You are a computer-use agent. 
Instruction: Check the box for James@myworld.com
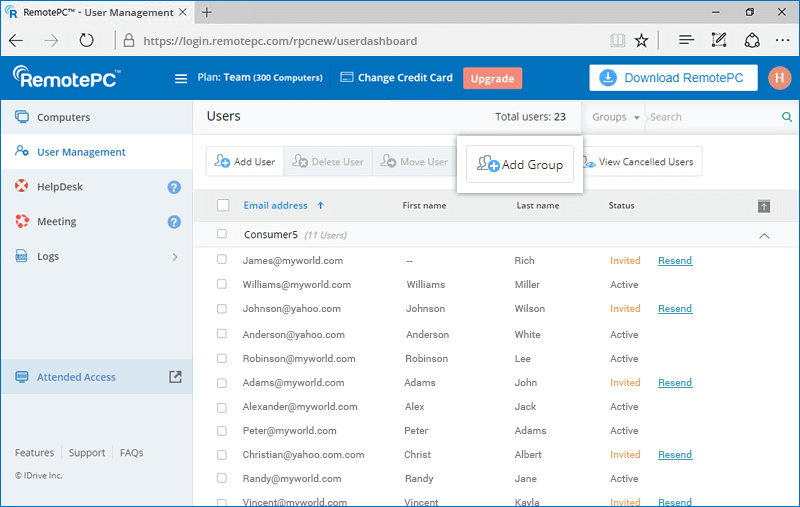[x=221, y=259]
